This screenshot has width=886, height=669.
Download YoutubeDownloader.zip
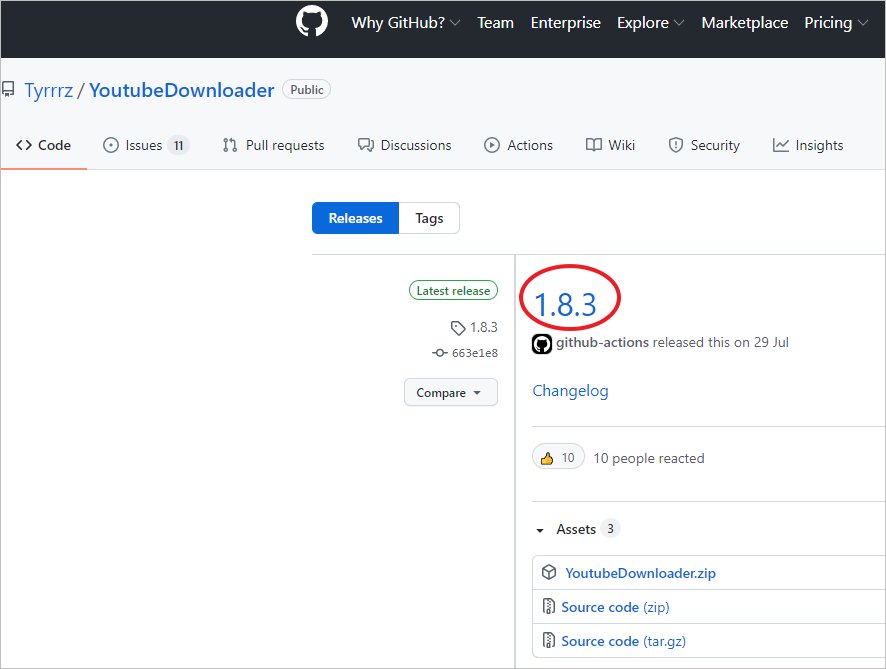[640, 573]
